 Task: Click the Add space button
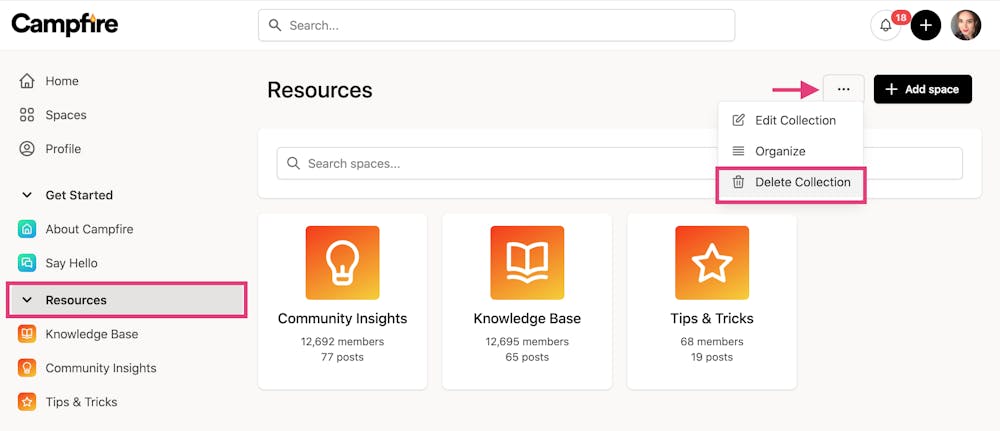pyautogui.click(x=922, y=89)
